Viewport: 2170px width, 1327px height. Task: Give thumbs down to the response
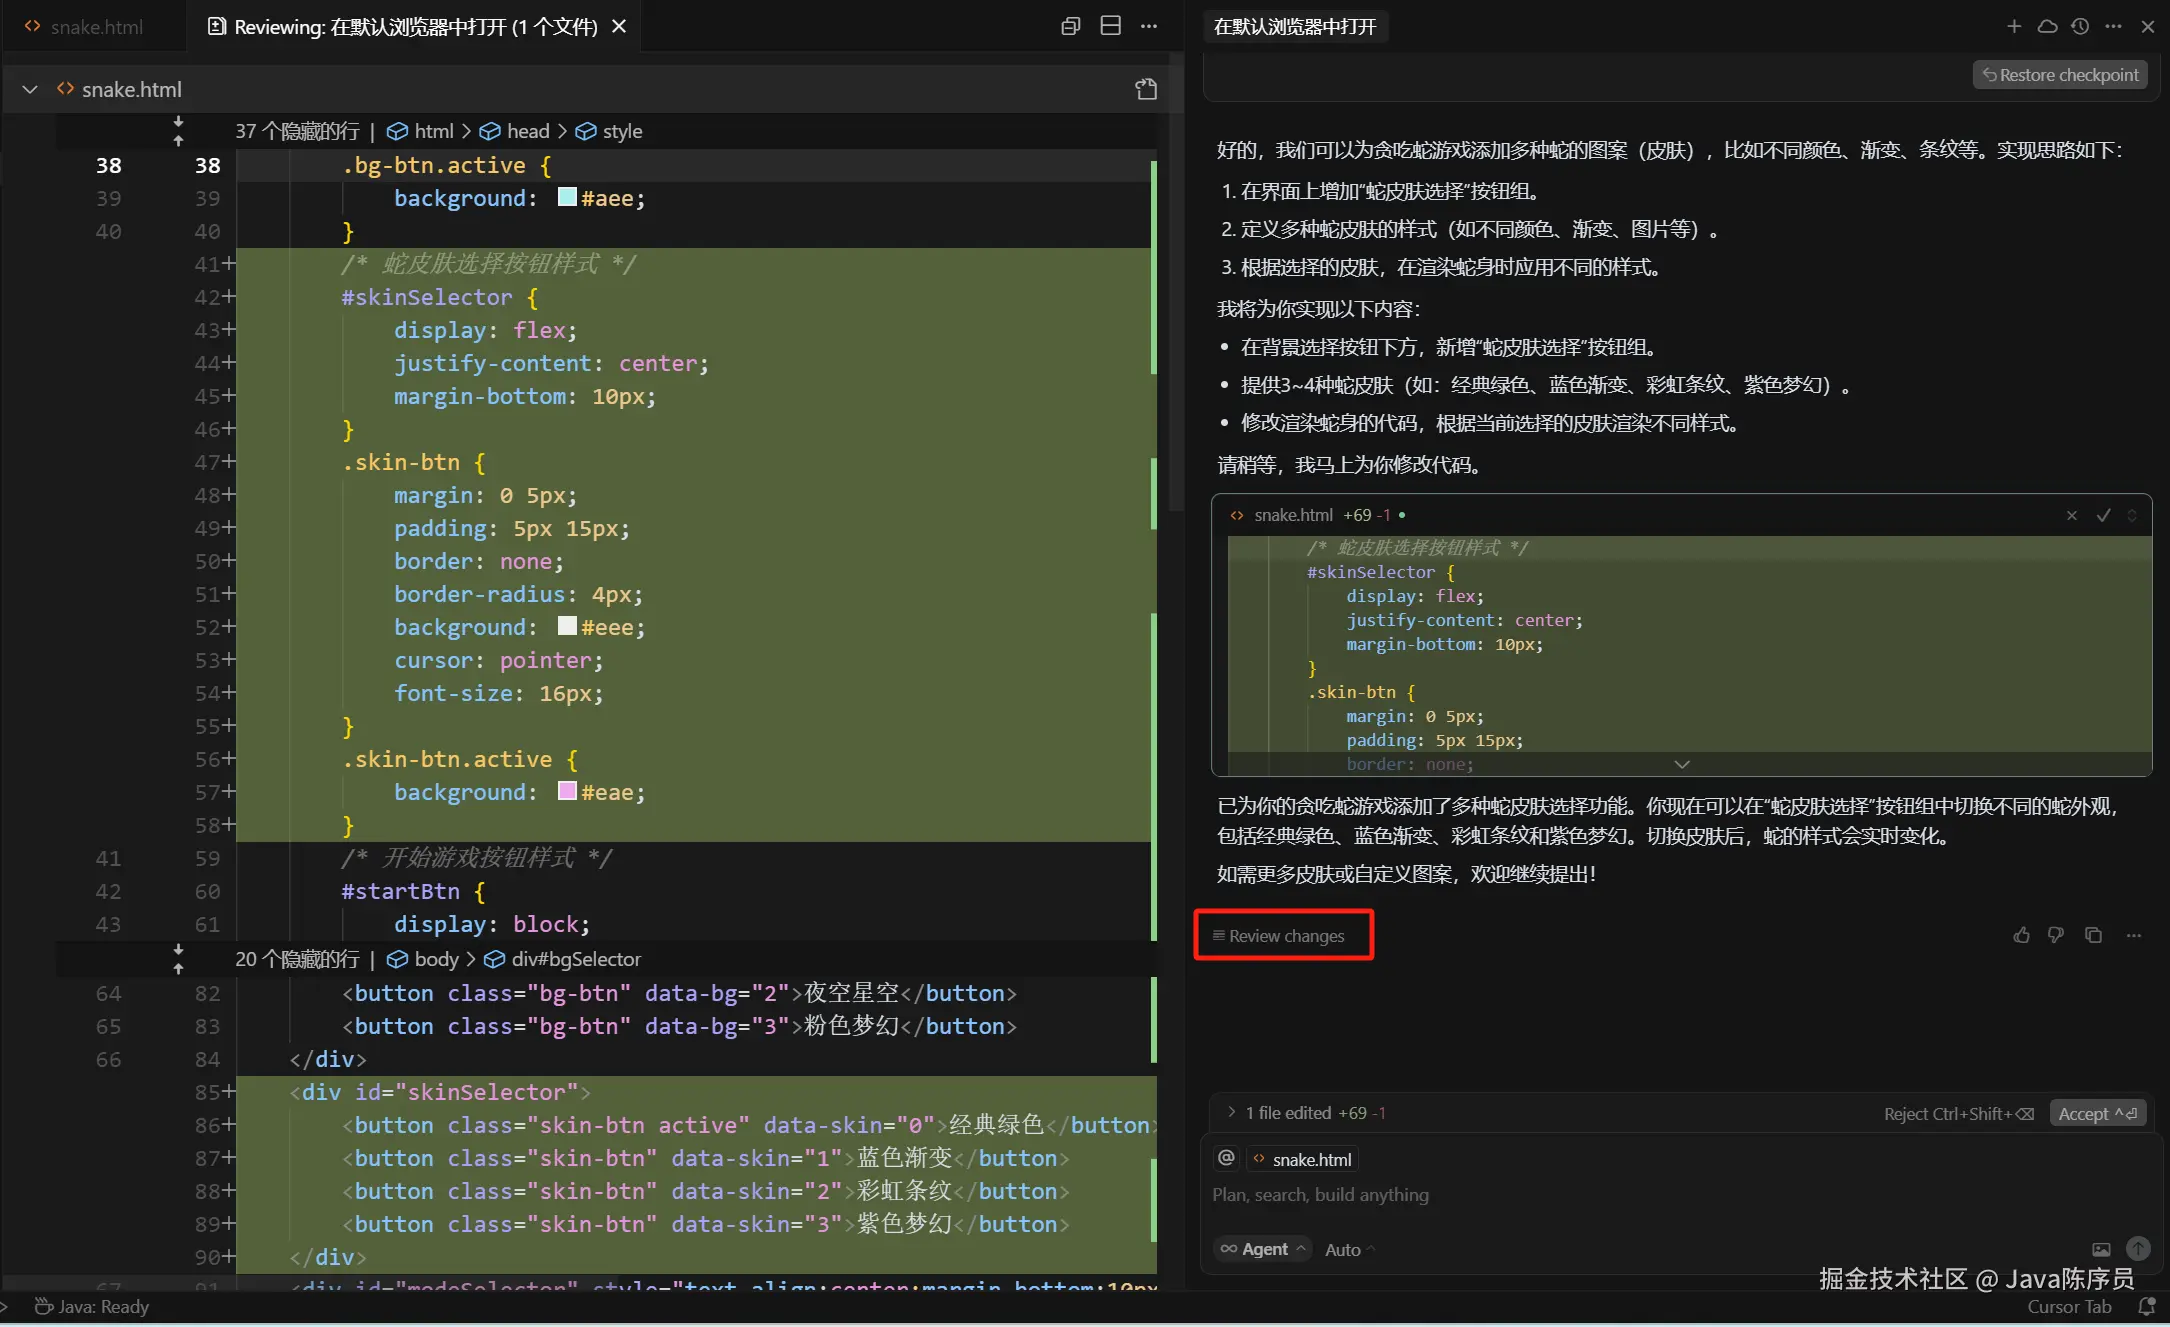(2056, 935)
